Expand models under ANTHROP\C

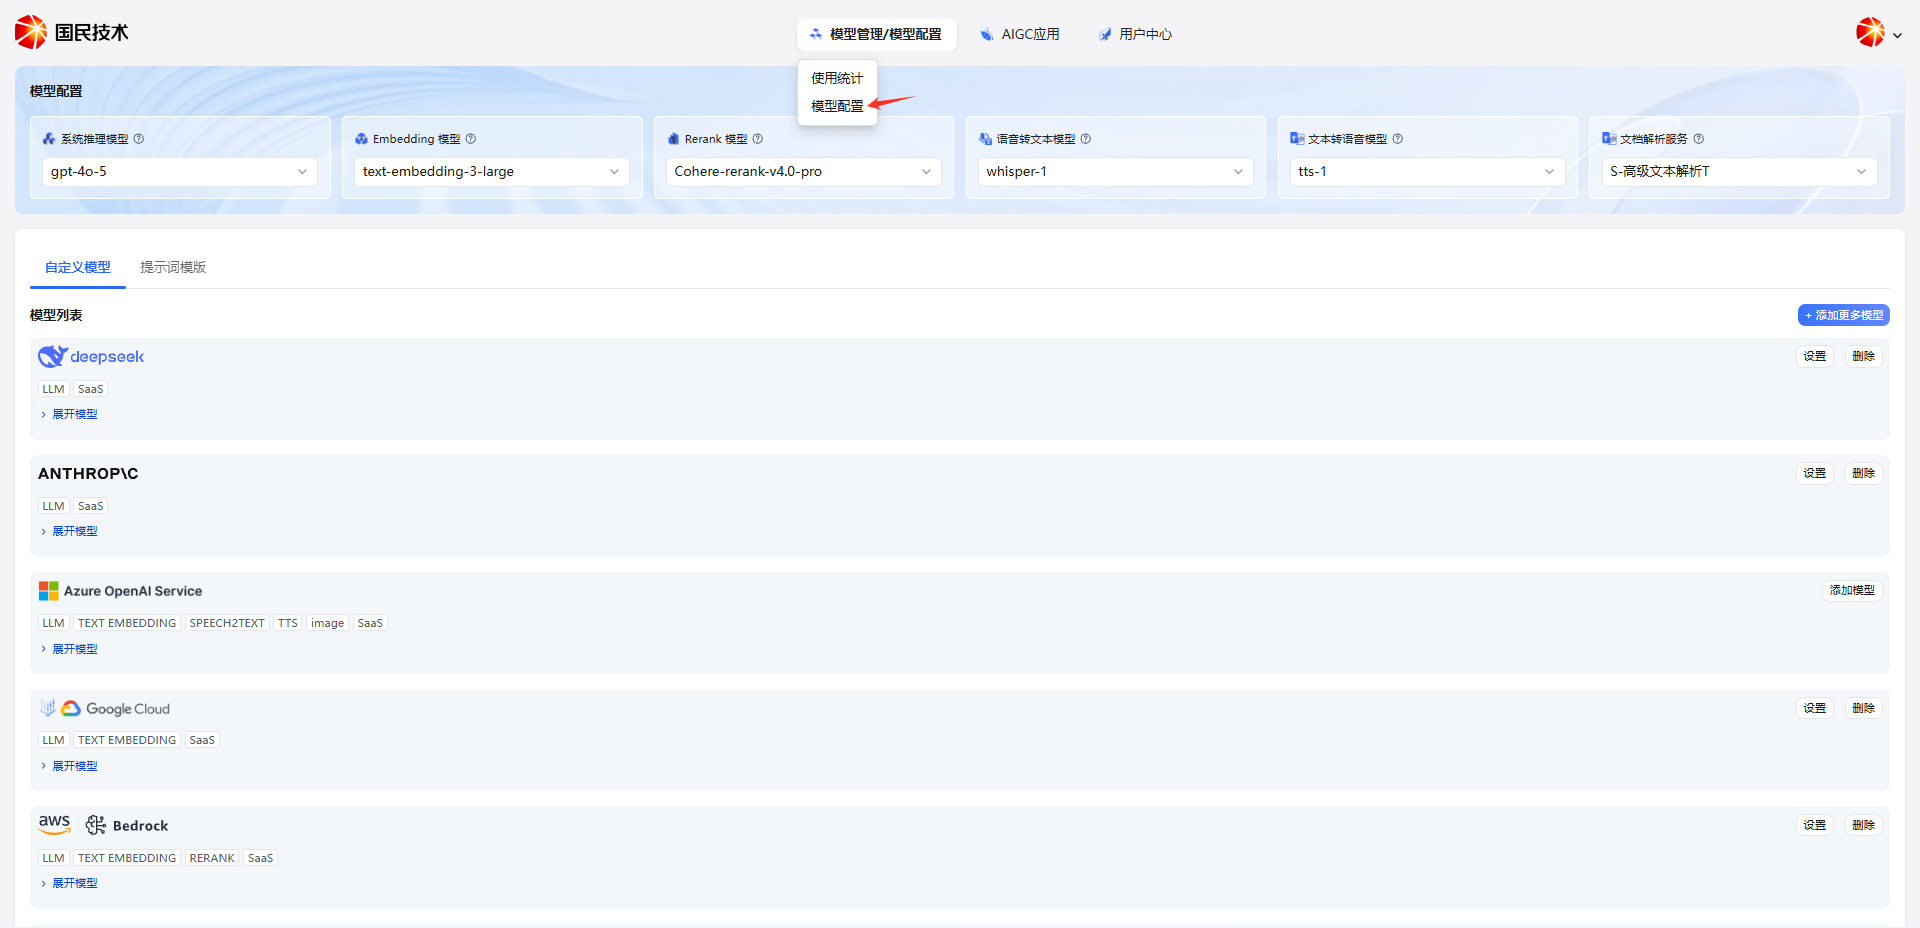click(69, 531)
